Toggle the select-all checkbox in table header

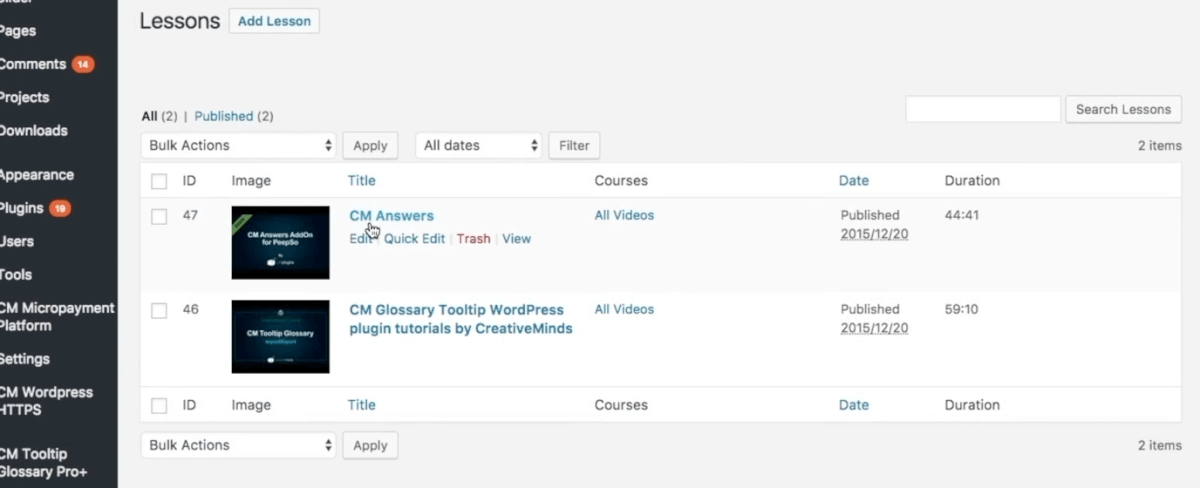[x=159, y=181]
